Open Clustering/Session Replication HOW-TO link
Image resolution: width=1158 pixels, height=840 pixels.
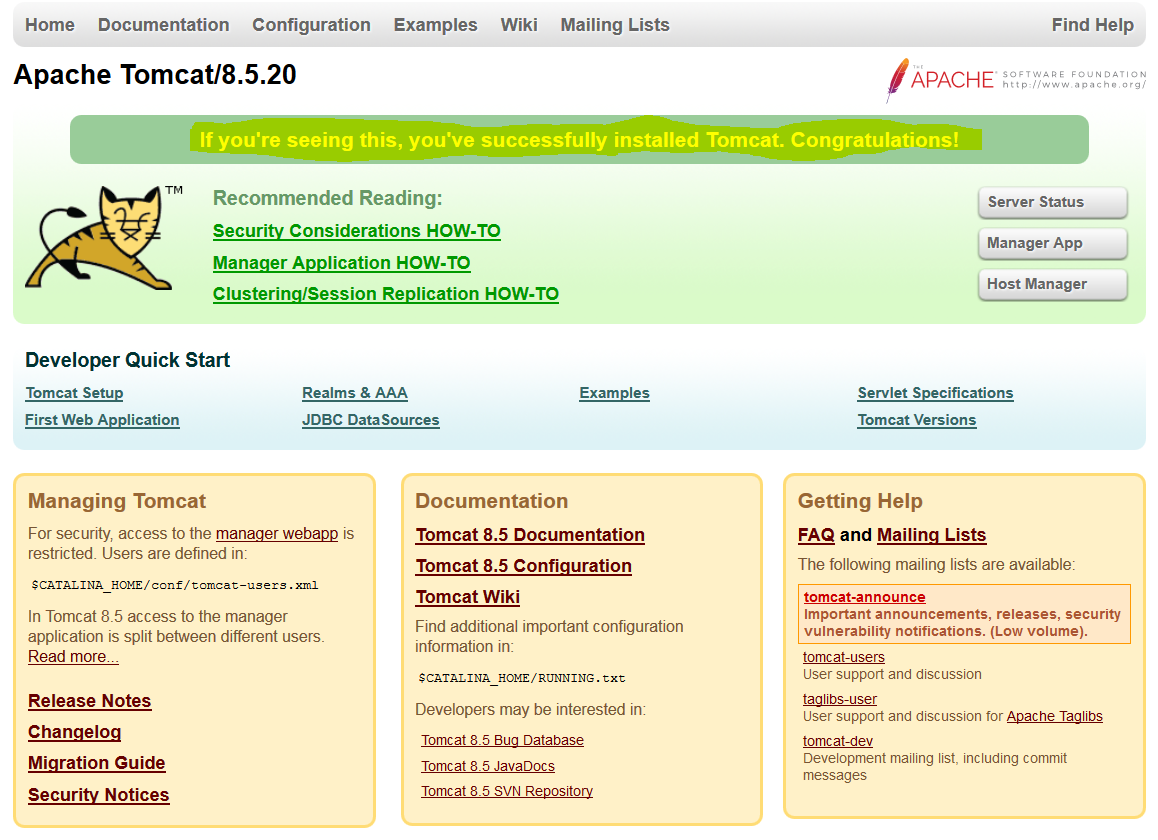click(386, 294)
